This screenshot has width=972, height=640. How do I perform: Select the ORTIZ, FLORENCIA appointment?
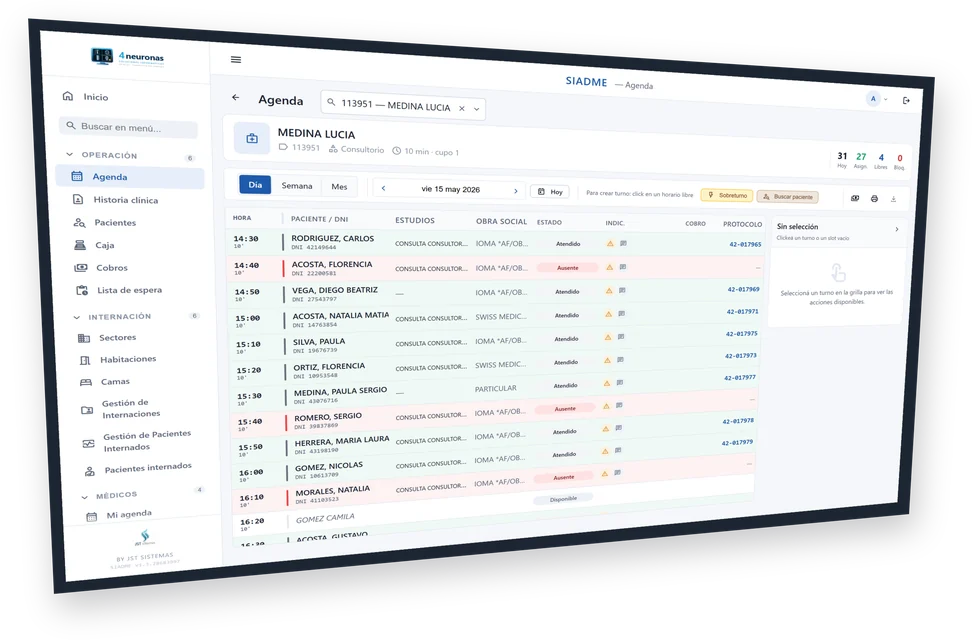(x=493, y=367)
